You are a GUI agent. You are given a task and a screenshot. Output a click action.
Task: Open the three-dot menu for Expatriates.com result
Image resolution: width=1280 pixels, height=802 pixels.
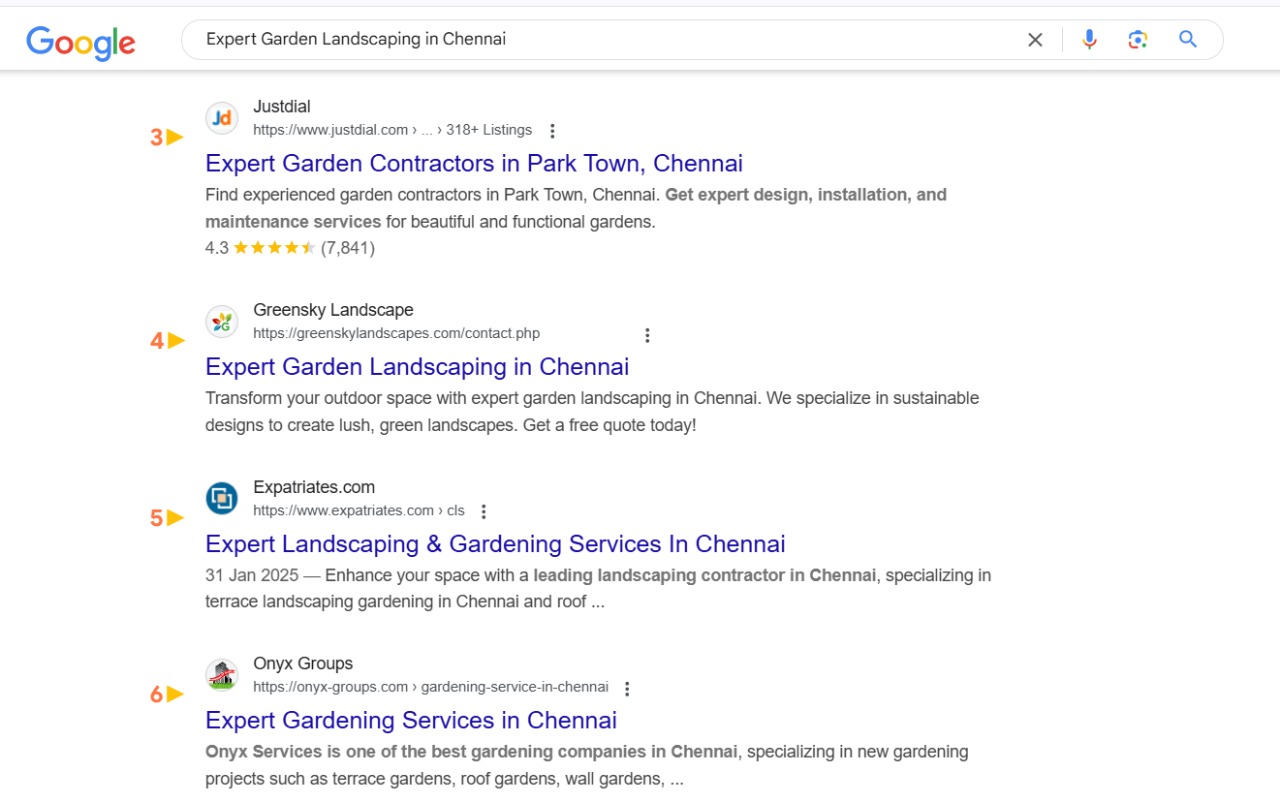click(x=484, y=511)
